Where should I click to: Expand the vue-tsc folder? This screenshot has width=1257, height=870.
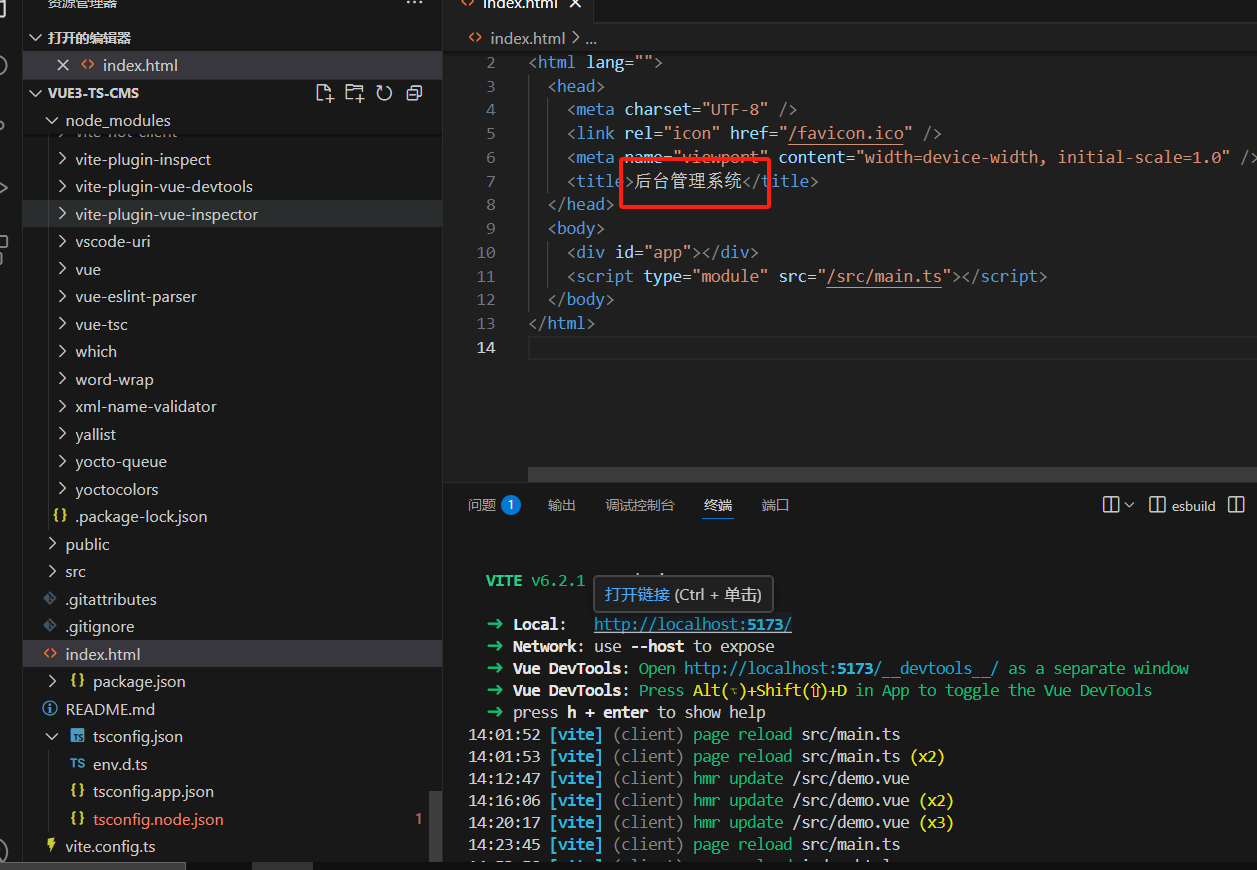(62, 324)
